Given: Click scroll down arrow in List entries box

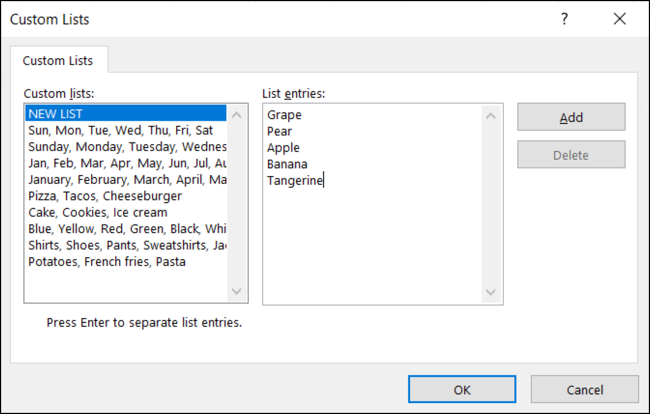Looking at the screenshot, I should pos(491,293).
